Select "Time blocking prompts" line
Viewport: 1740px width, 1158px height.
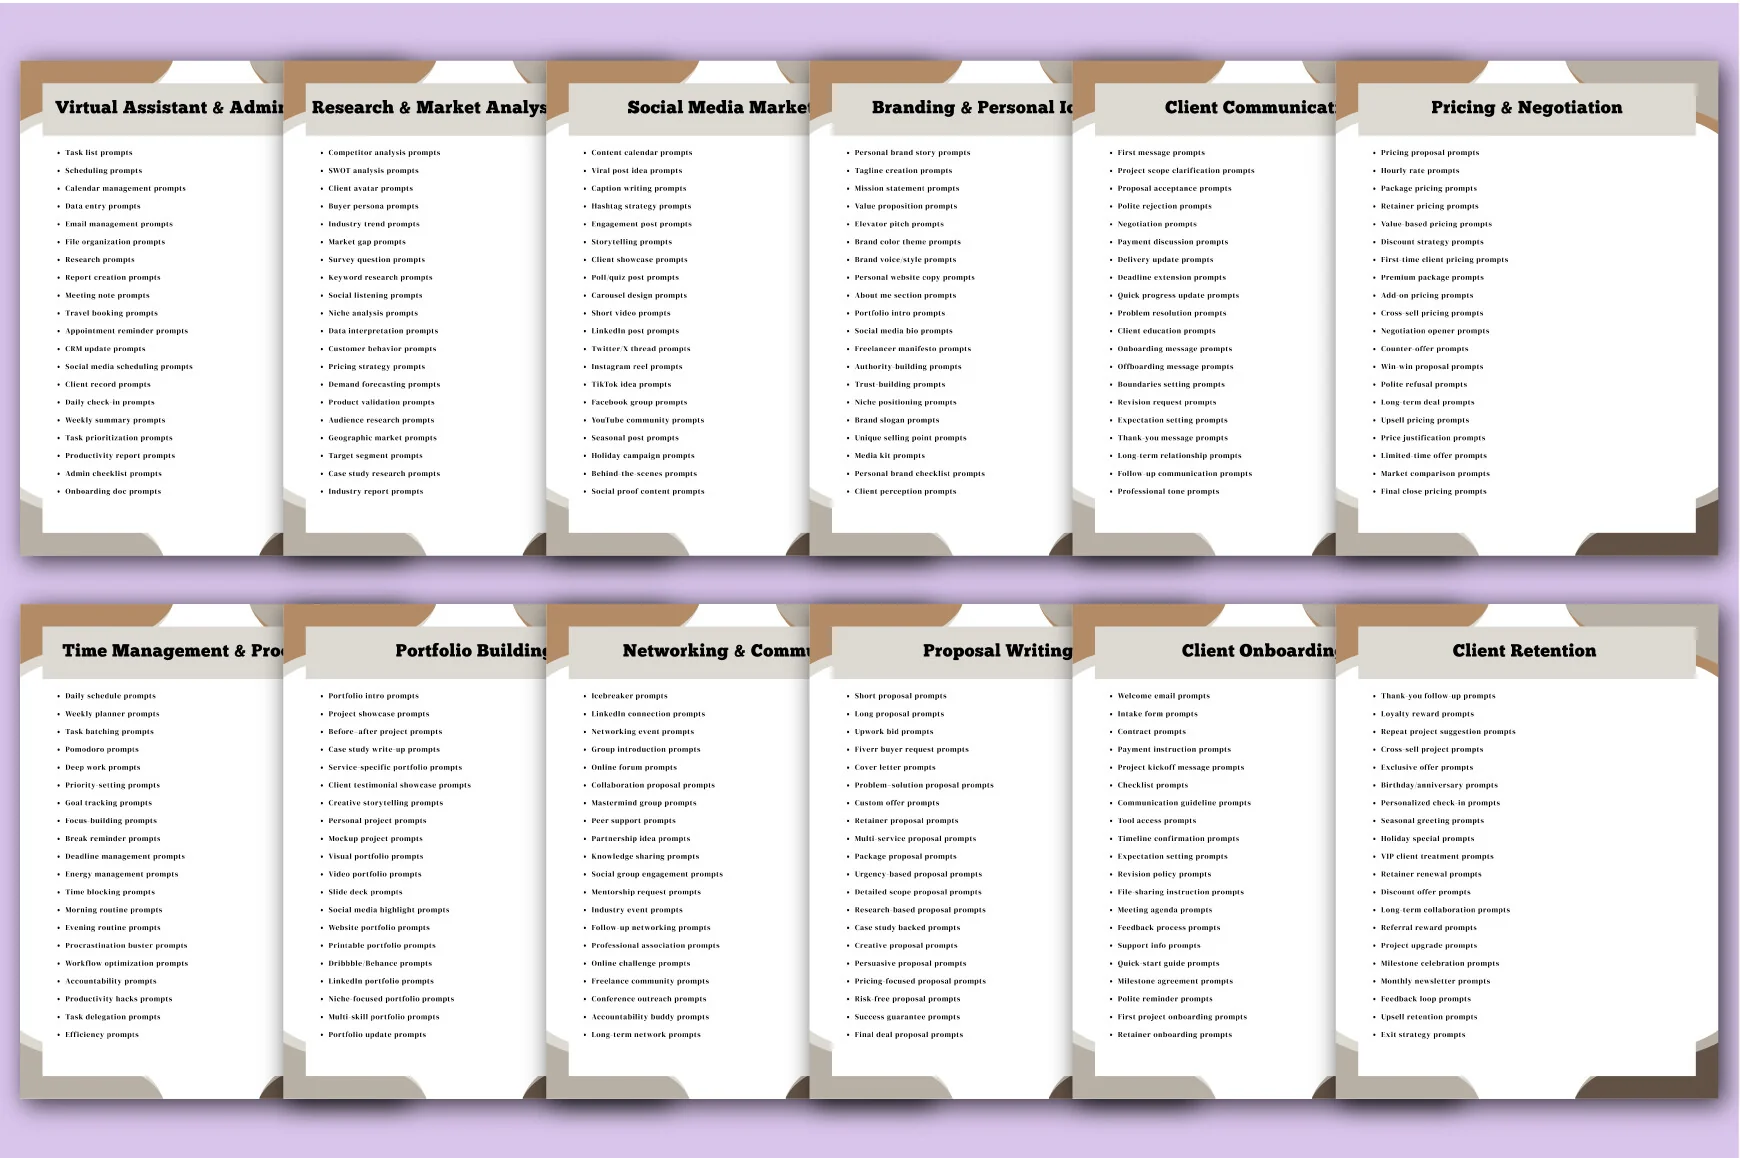click(x=110, y=893)
